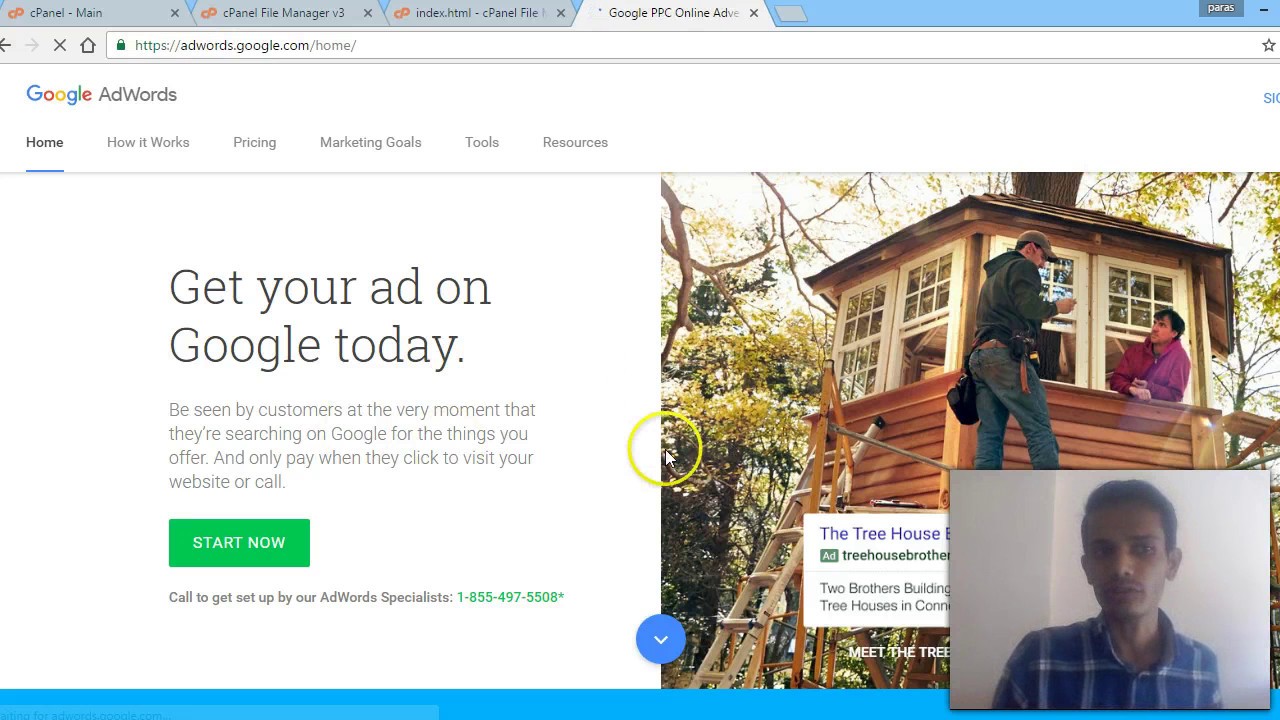1280x720 pixels.
Task: Bookmark this page with the star icon
Action: click(1269, 45)
